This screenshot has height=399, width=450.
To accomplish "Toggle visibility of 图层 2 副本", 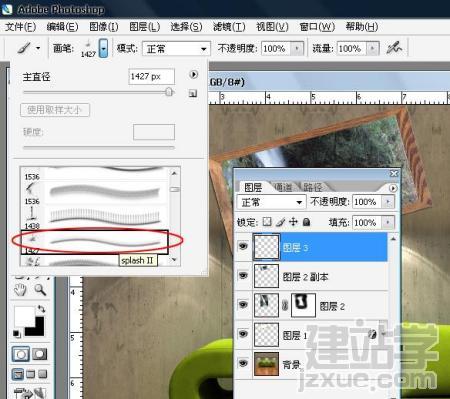I will pos(243,275).
